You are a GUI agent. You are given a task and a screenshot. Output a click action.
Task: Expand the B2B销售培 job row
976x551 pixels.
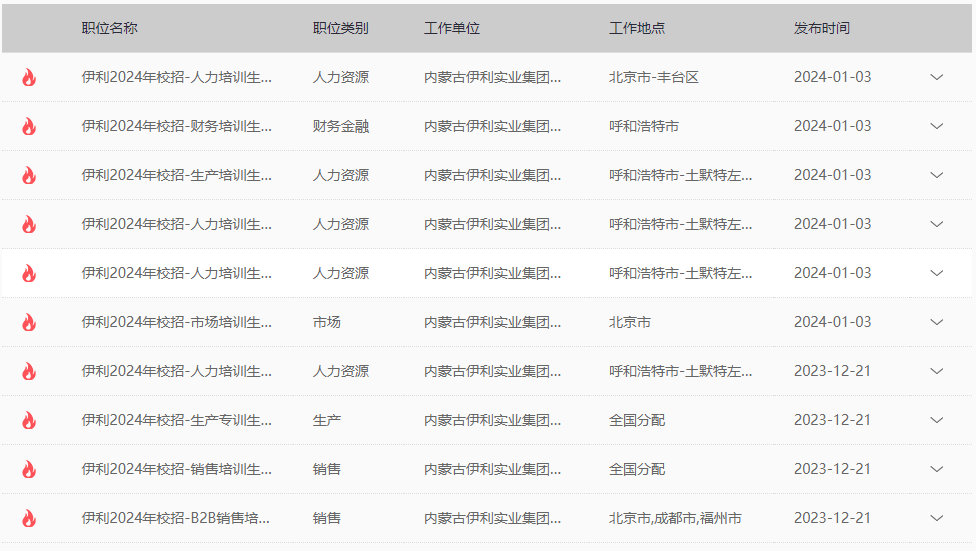937,519
